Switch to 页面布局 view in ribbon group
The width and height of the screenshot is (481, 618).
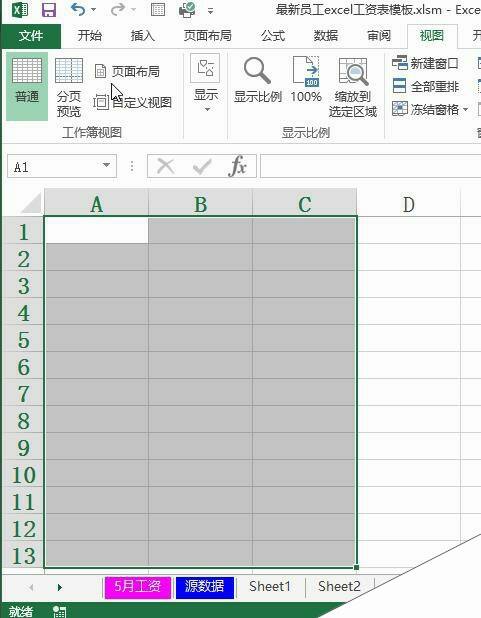click(x=128, y=71)
